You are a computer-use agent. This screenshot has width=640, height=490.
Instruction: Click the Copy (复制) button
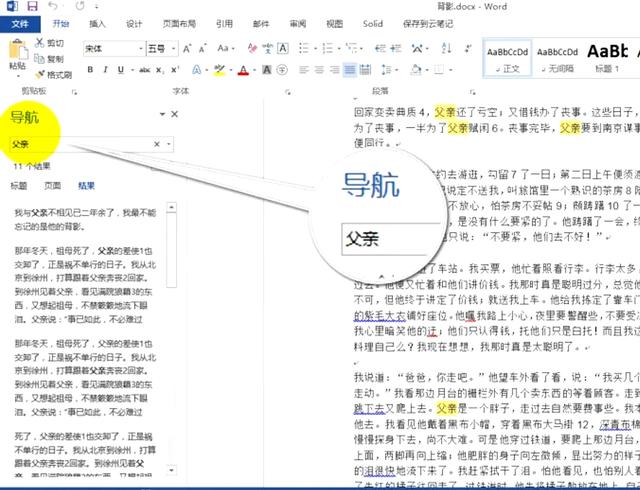49,59
